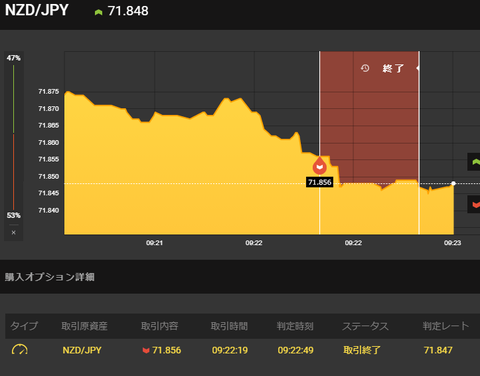
Task: Click the 取引内容 column header
Action: pos(159,326)
